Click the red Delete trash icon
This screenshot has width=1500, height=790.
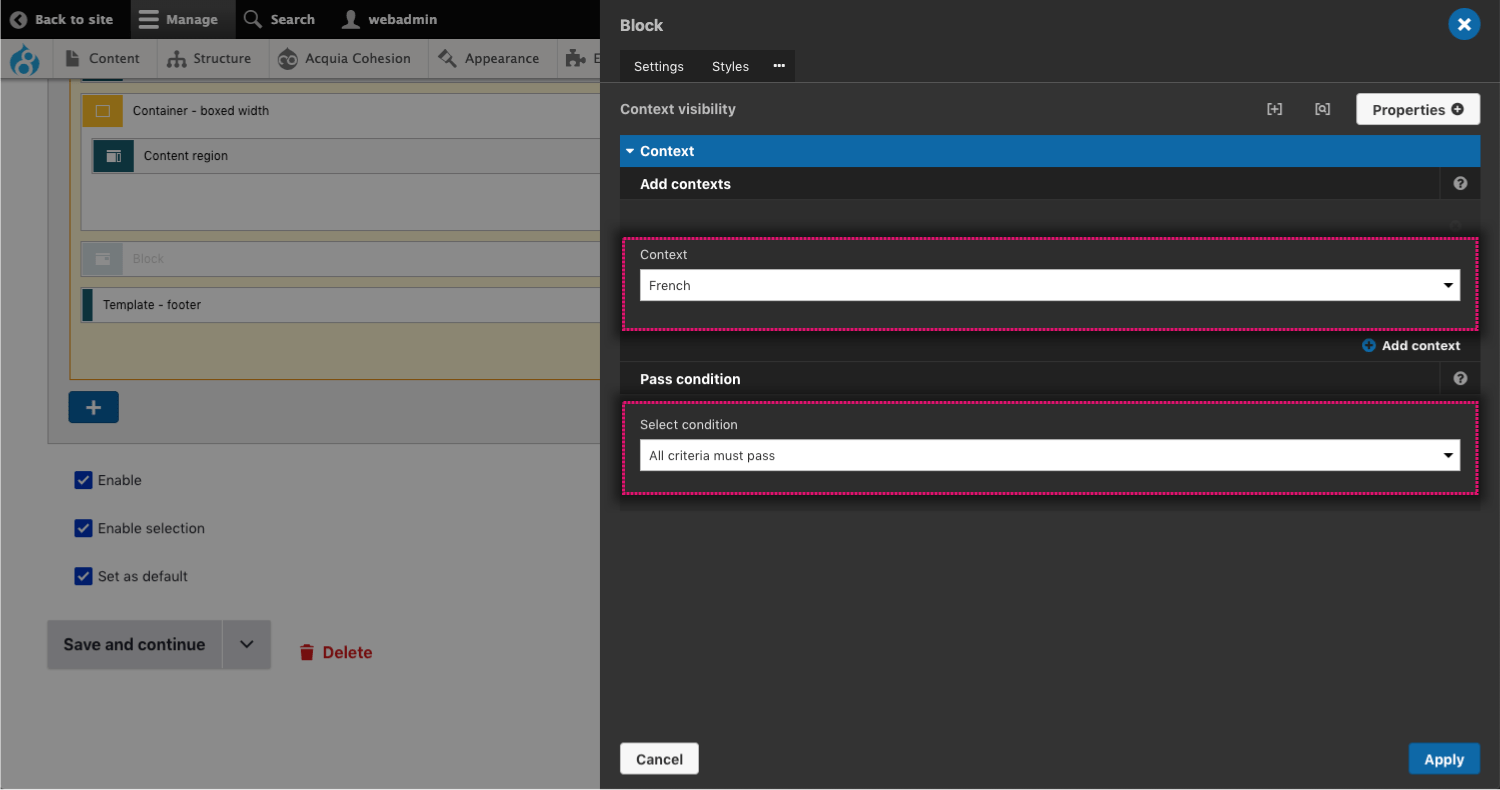tap(307, 653)
